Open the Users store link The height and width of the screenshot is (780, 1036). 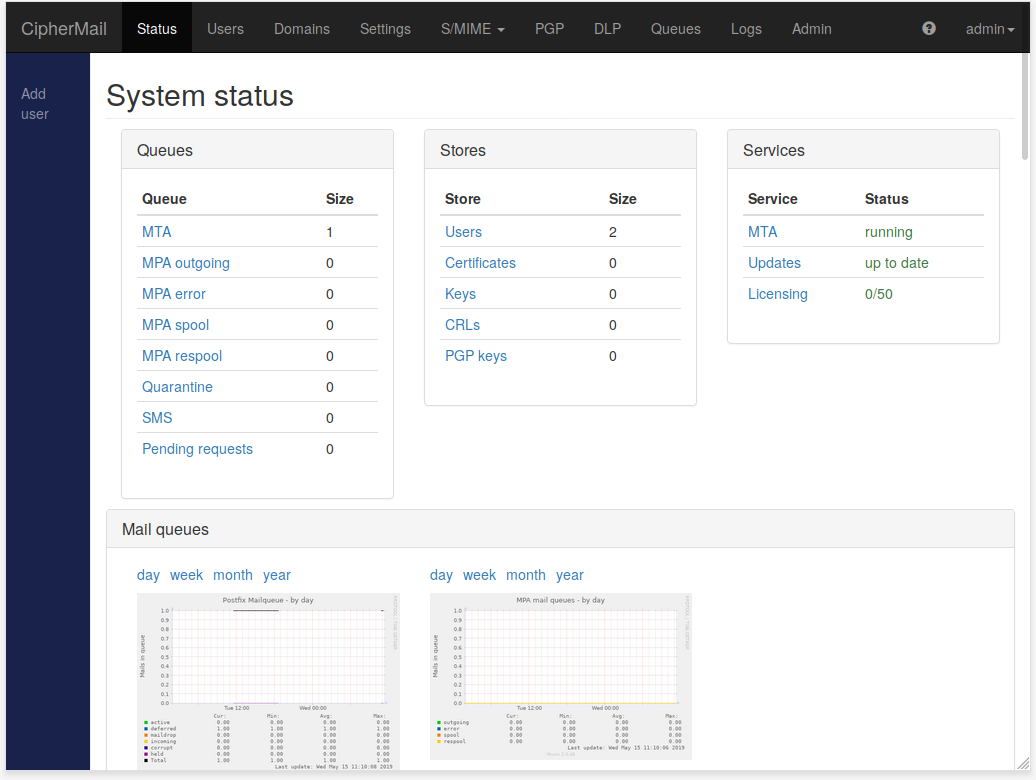[463, 232]
